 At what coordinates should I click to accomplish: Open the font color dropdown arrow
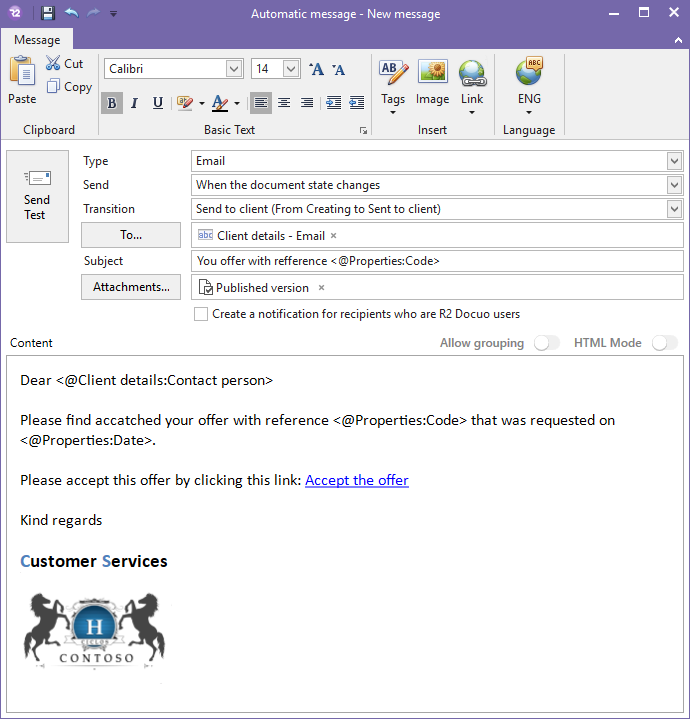pos(237,104)
